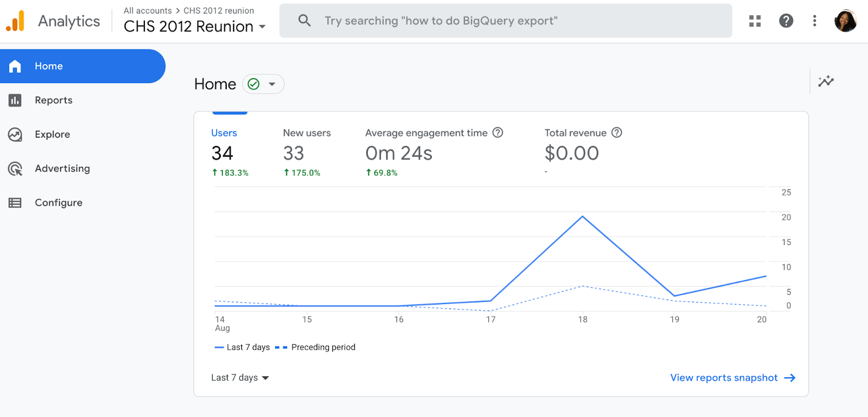Image resolution: width=868 pixels, height=417 pixels.
Task: Click the All accounts breadcrumb link
Action: [x=147, y=11]
